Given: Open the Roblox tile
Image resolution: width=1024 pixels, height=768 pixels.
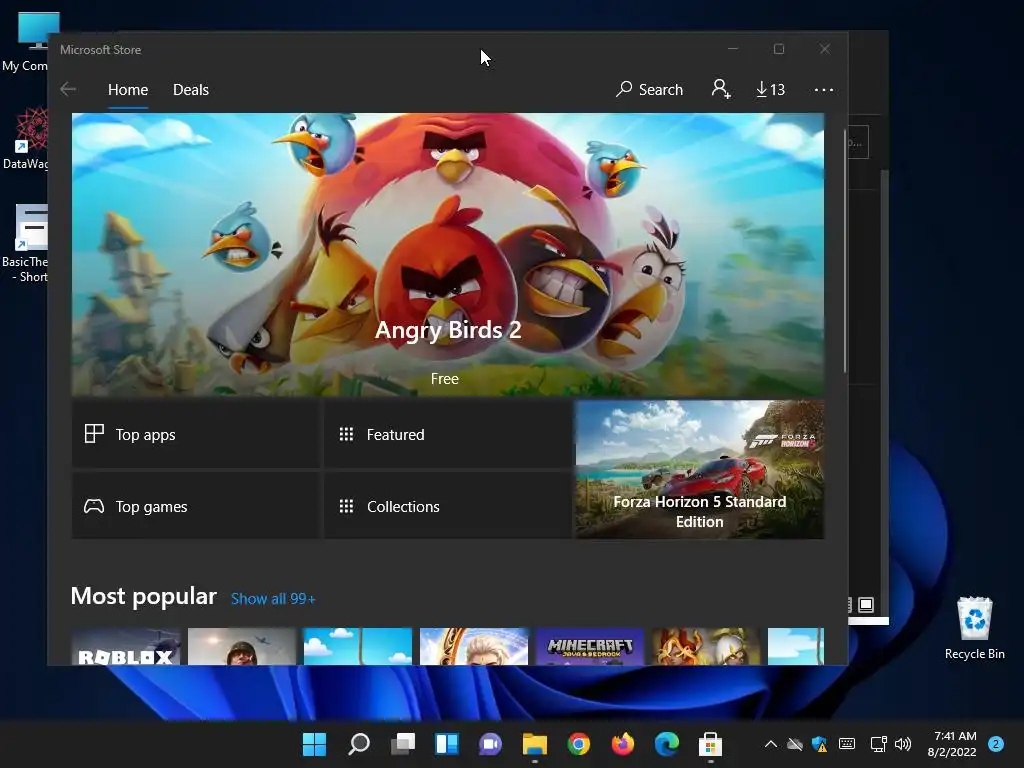Looking at the screenshot, I should tap(126, 647).
